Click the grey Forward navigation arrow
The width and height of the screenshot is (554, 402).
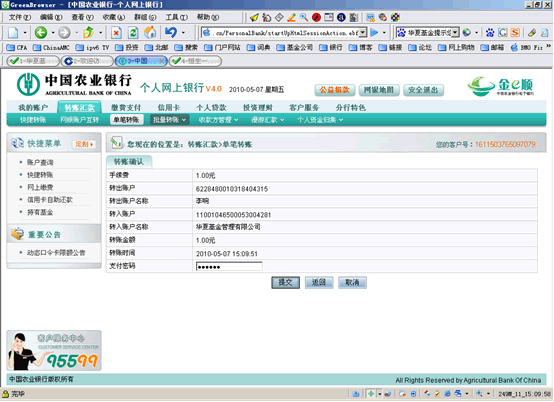click(x=64, y=32)
